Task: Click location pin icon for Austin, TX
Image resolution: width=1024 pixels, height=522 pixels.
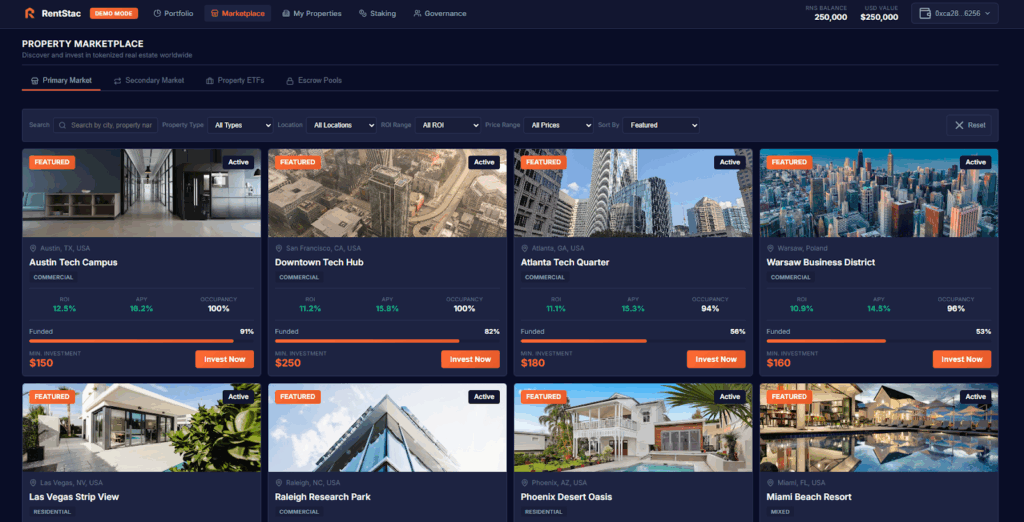Action: point(33,248)
